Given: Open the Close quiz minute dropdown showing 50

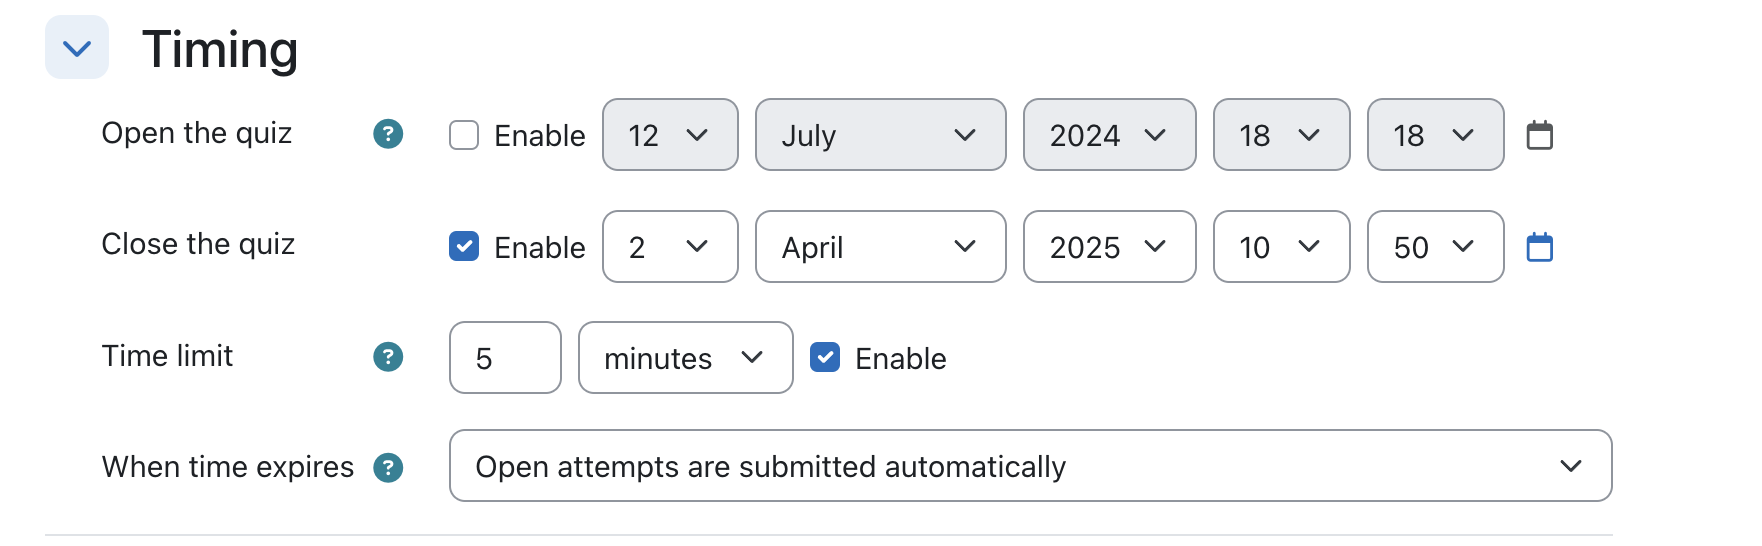Looking at the screenshot, I should [x=1436, y=247].
